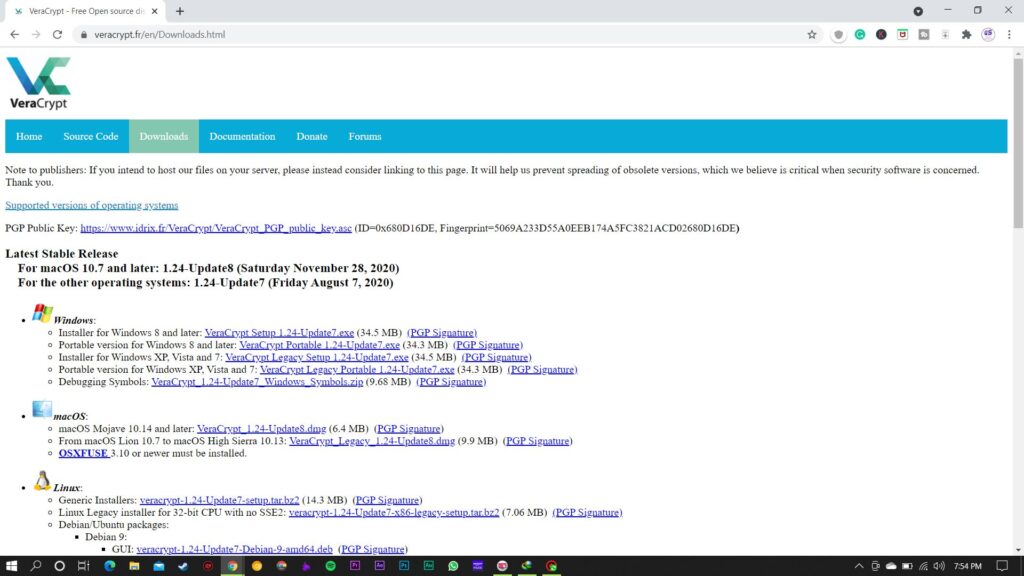Image resolution: width=1024 pixels, height=576 pixels.
Task: Go to the Home nav tab
Action: pyautogui.click(x=29, y=136)
